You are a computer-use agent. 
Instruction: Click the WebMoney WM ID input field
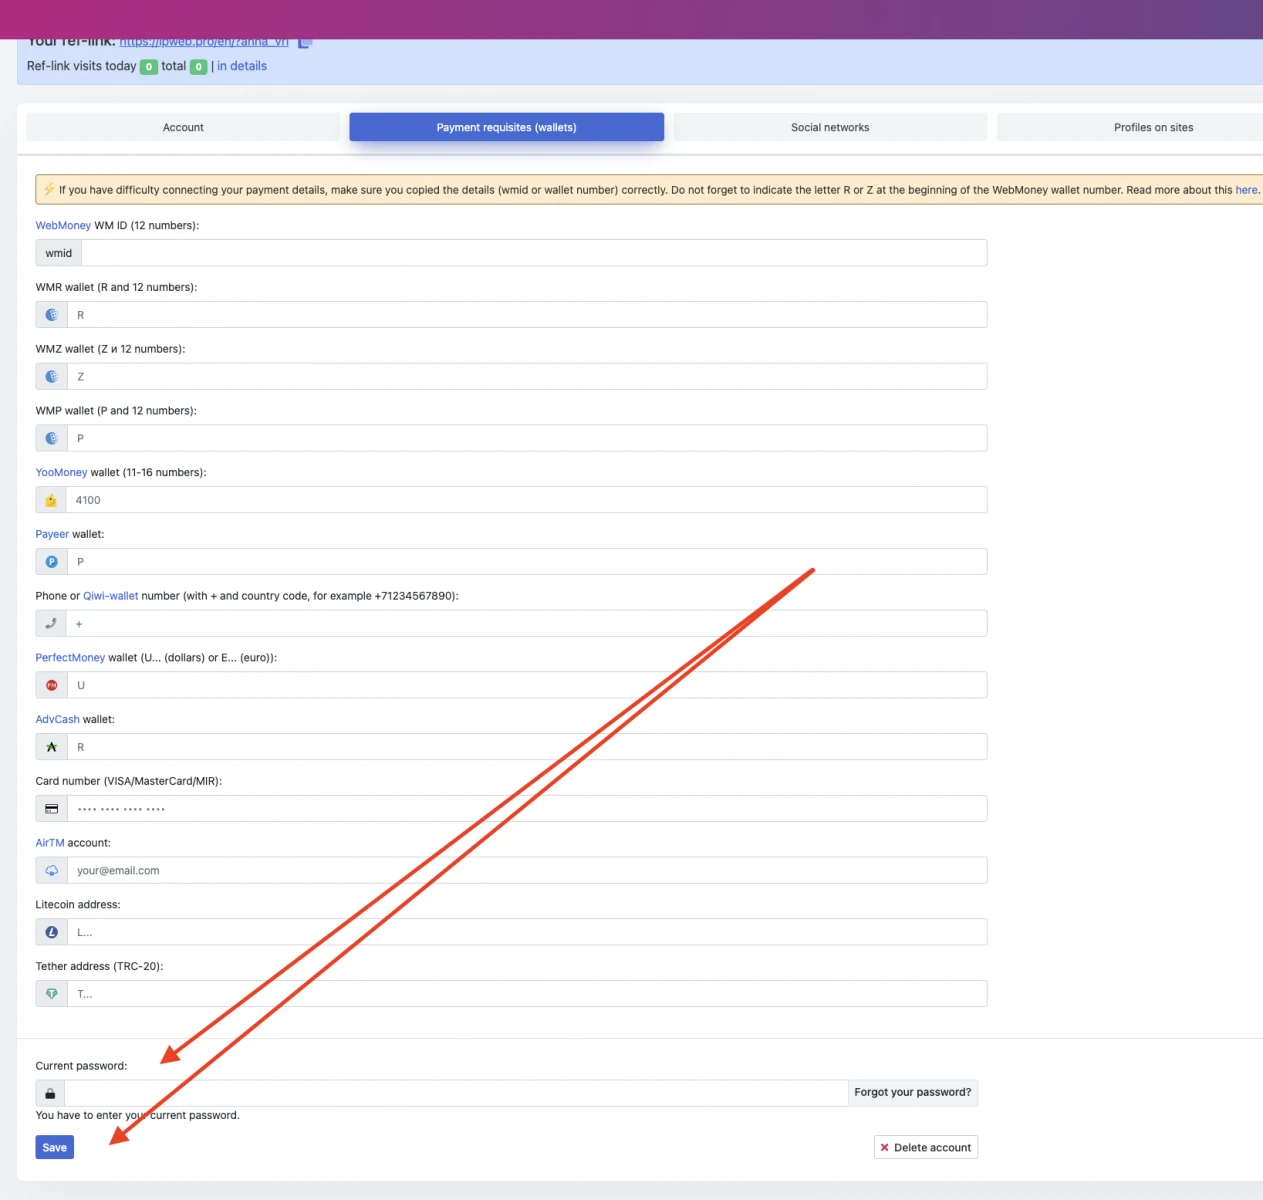coord(534,253)
